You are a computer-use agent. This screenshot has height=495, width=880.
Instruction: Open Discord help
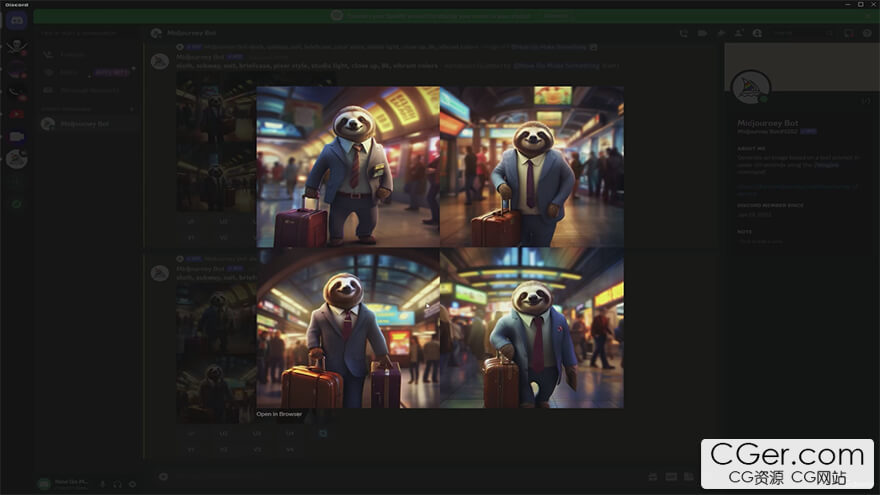coord(867,33)
